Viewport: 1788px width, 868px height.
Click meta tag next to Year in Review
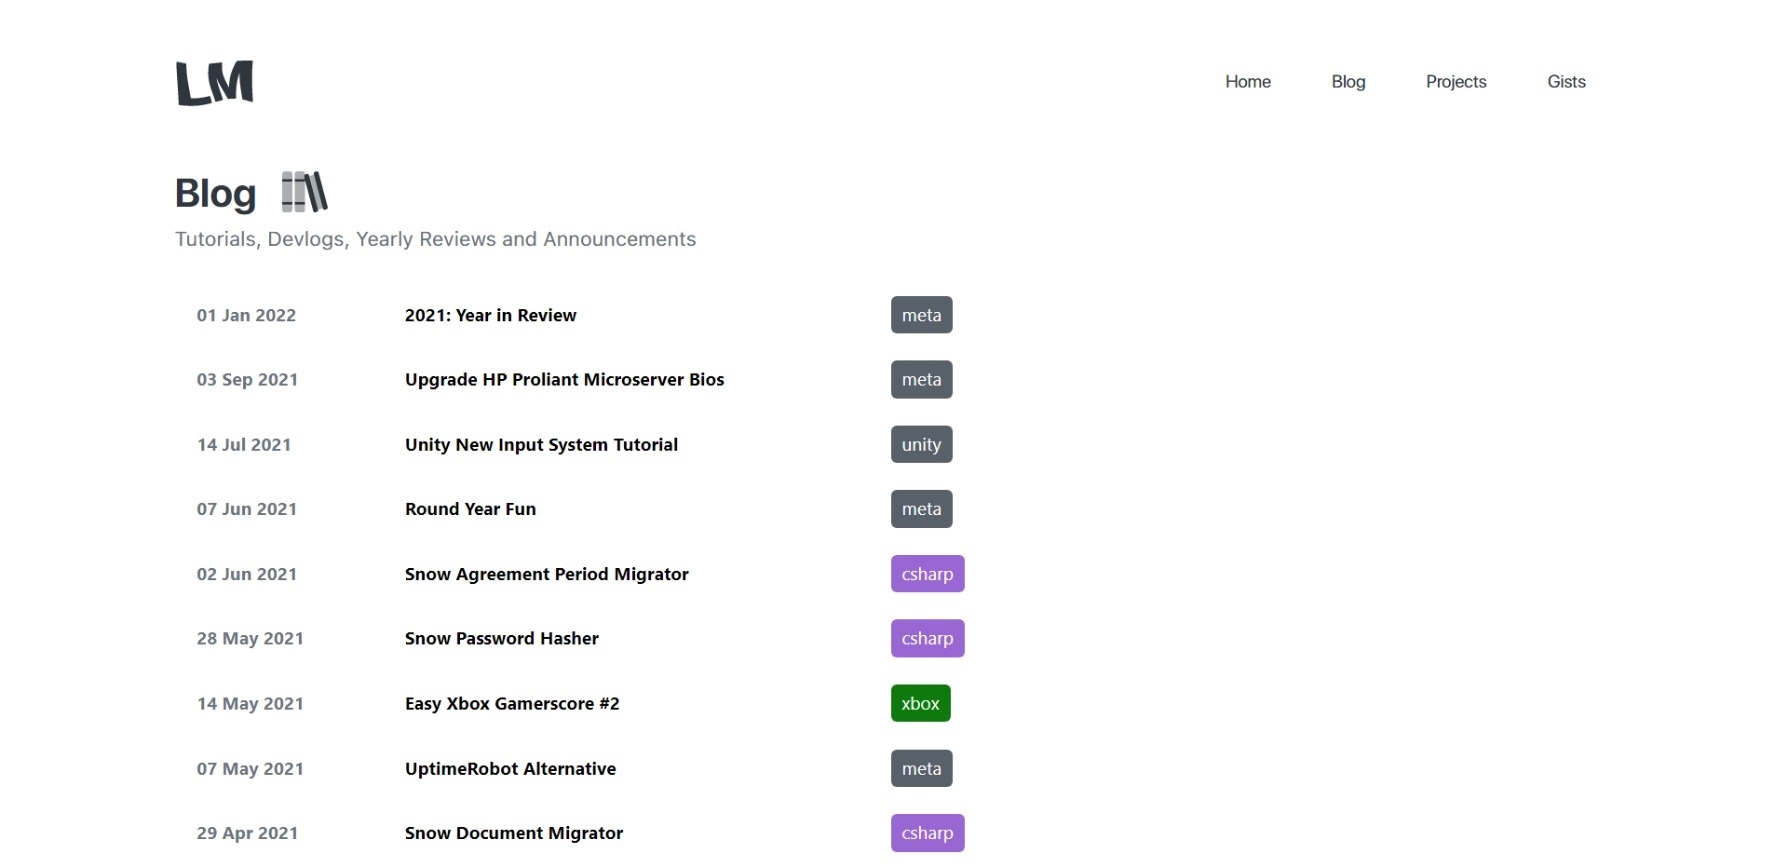[921, 315]
